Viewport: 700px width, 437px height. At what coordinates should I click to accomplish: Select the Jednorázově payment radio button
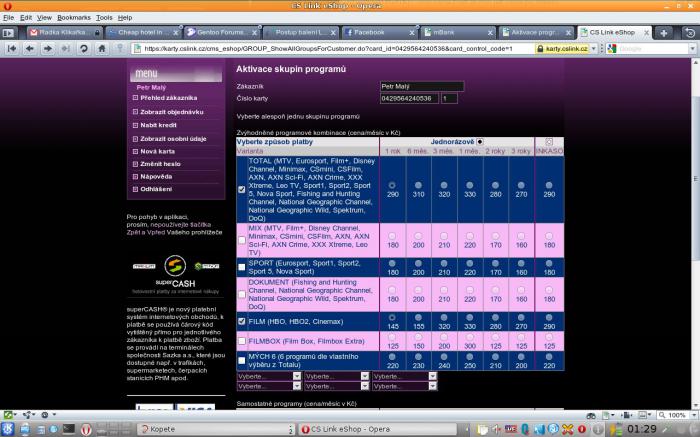(480, 142)
